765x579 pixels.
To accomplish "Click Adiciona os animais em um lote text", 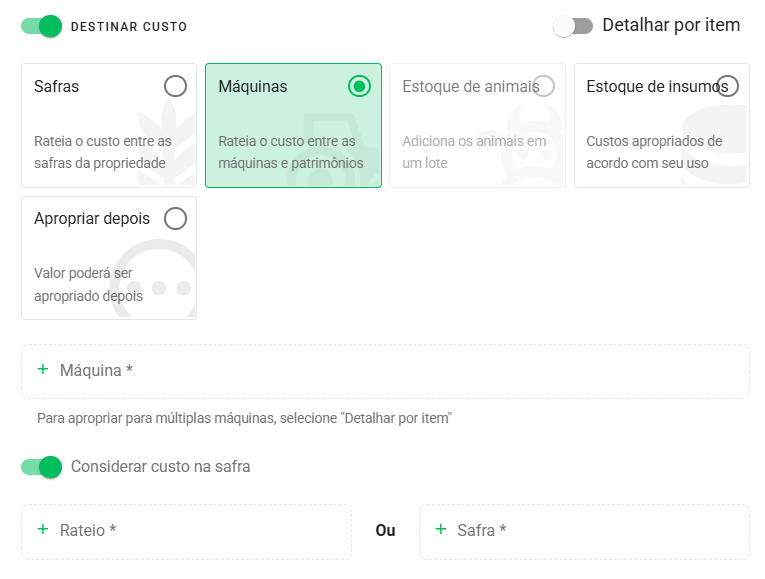I will (474, 152).
